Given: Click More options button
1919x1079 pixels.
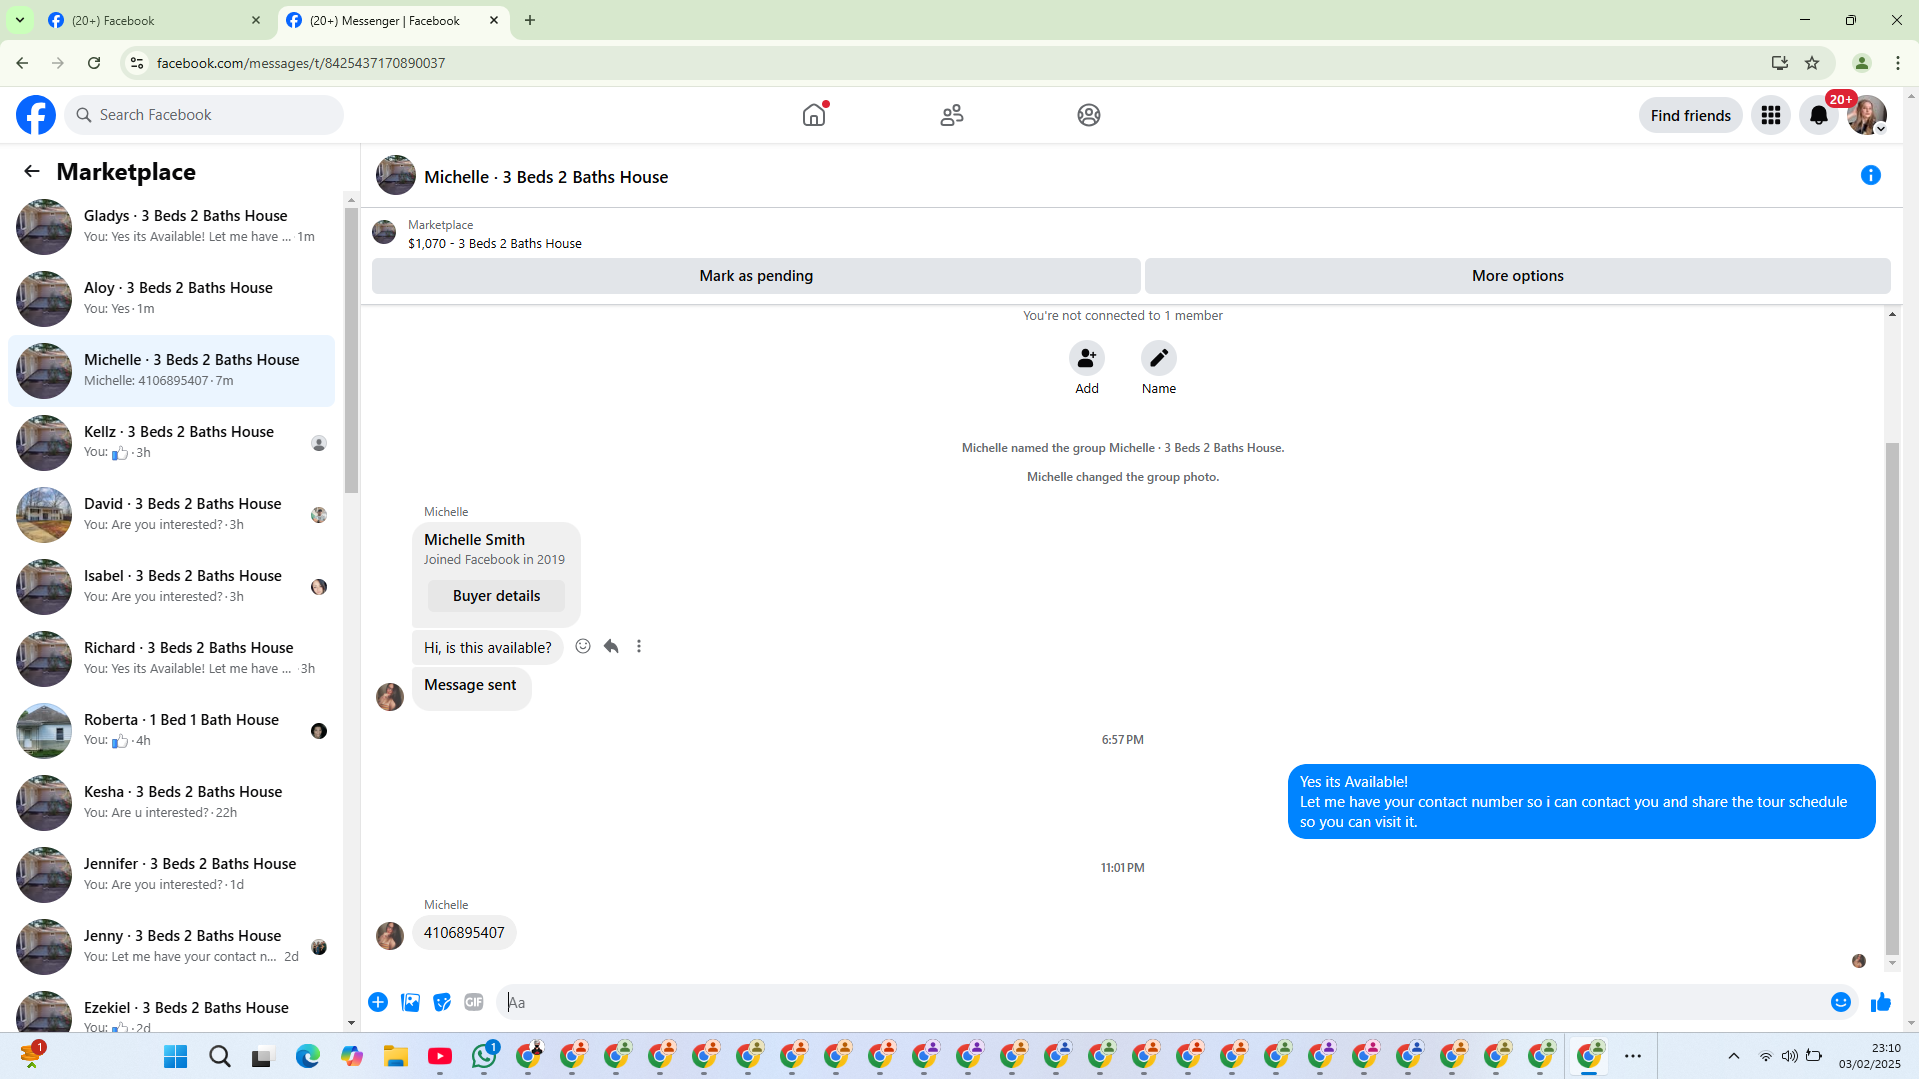Looking at the screenshot, I should (1517, 276).
